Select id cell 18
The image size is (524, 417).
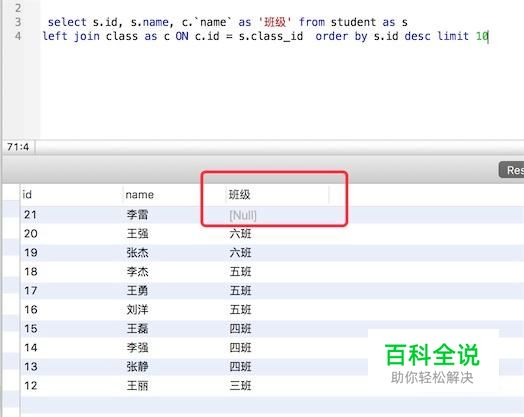tap(30, 272)
